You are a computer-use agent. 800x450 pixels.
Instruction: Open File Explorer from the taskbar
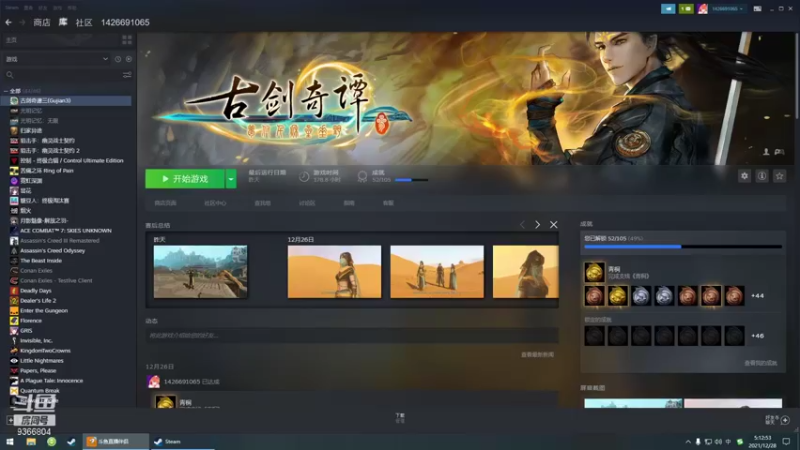click(31, 441)
